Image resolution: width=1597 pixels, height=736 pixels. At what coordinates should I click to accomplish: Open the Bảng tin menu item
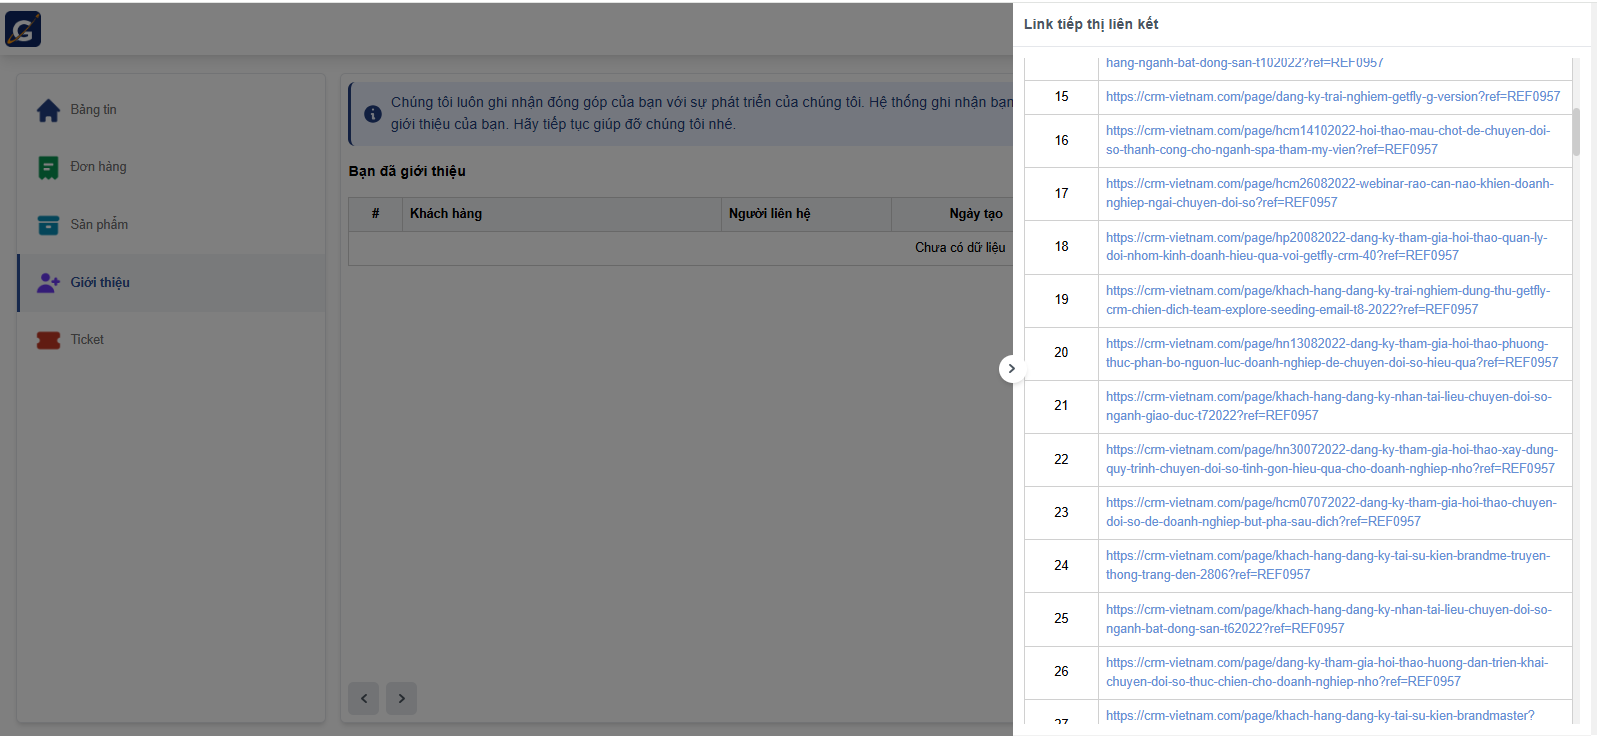[x=93, y=110]
